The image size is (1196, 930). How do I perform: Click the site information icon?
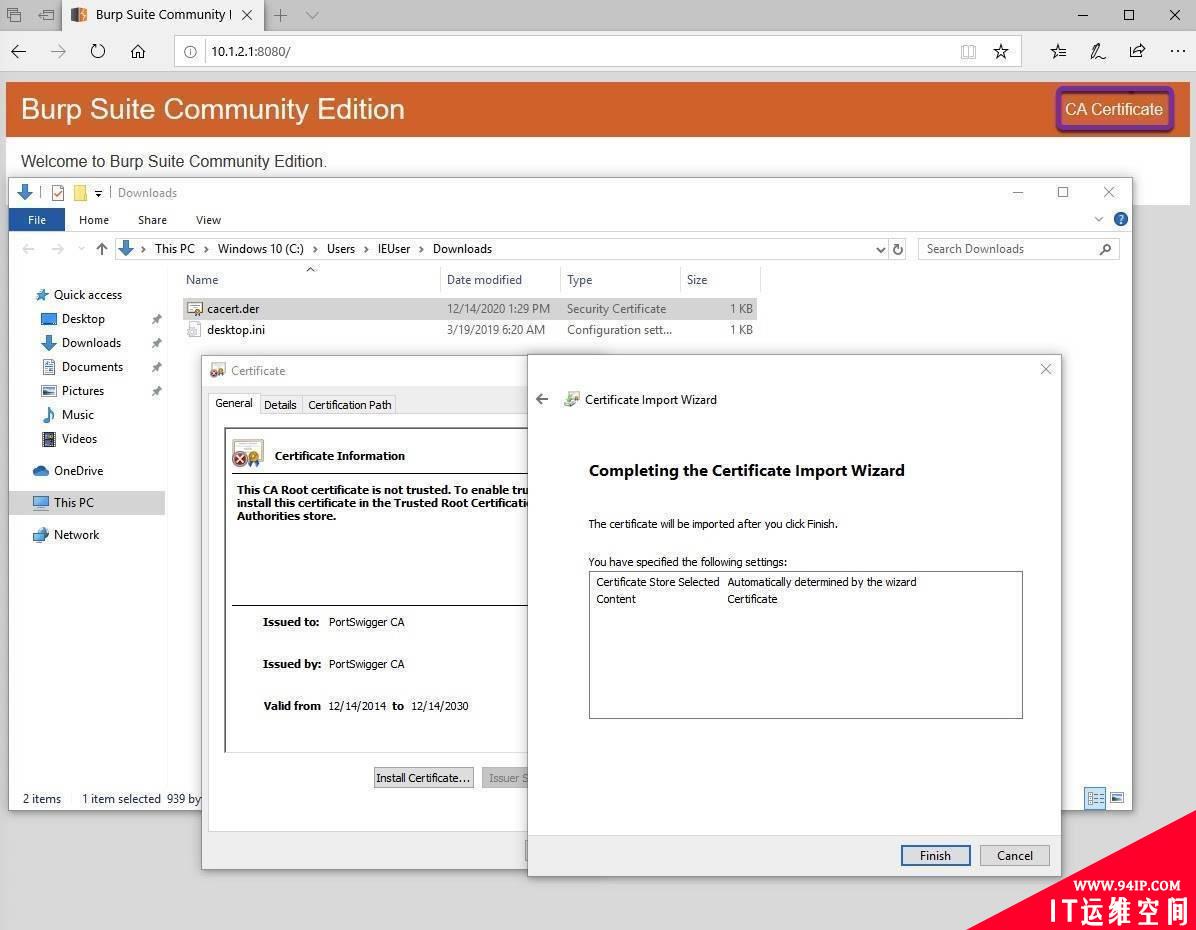(x=190, y=51)
